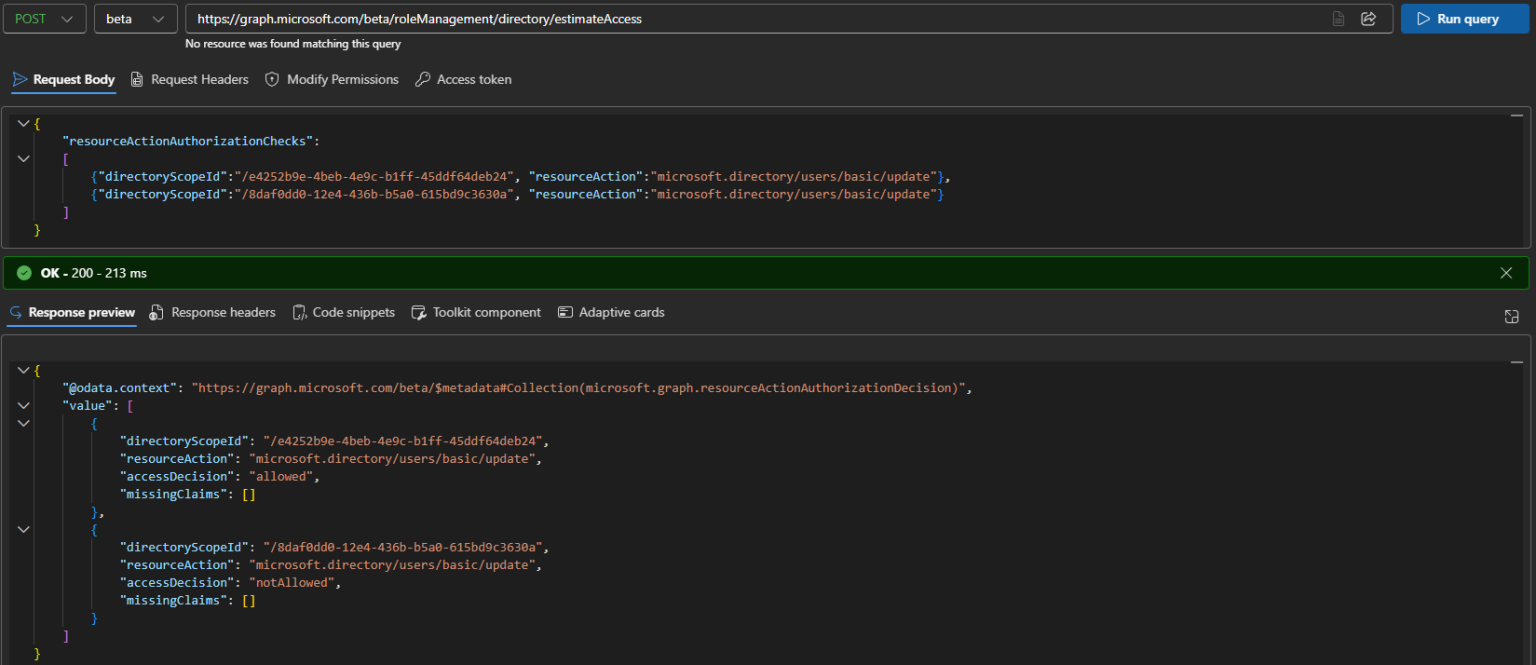Switch to the Response headers tab
This screenshot has width=1536, height=665.
[212, 313]
